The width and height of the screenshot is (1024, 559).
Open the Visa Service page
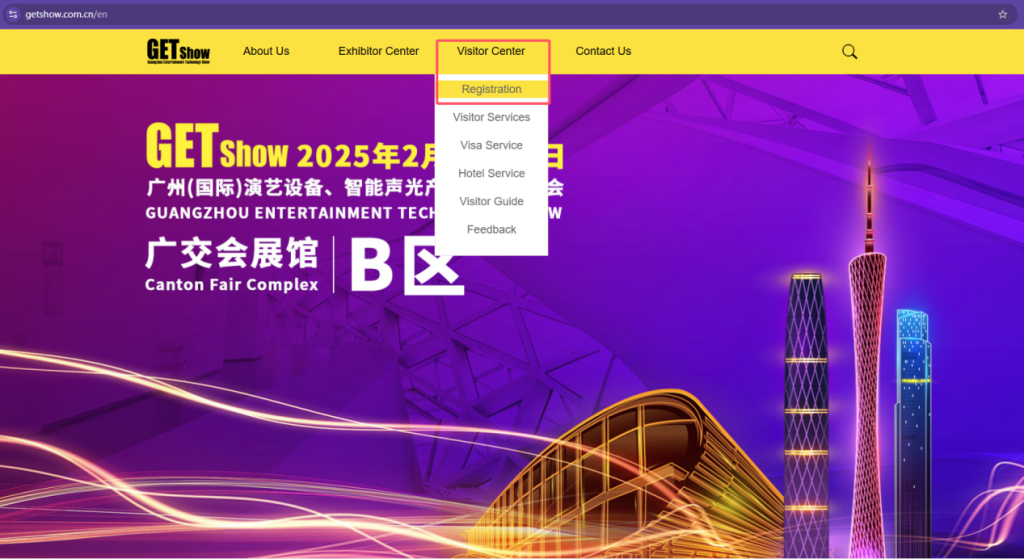coord(491,145)
